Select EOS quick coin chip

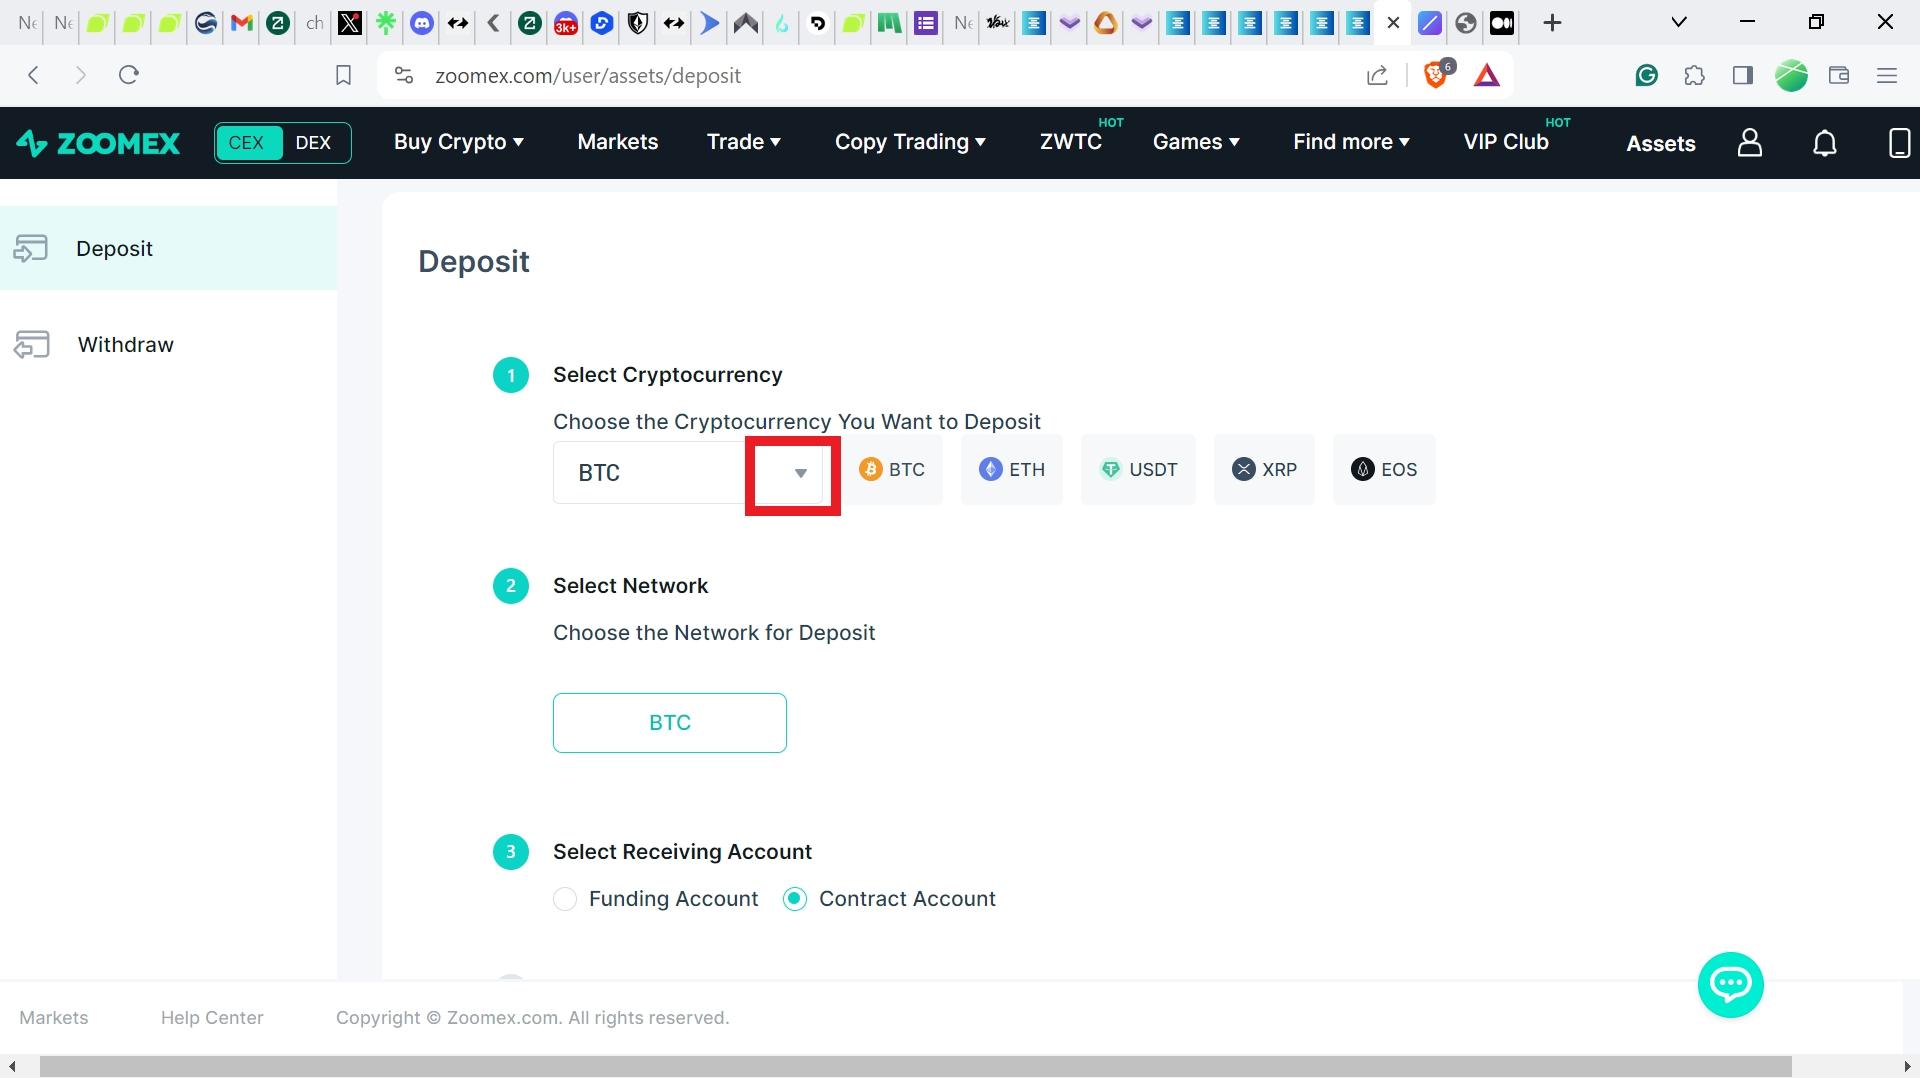1384,470
